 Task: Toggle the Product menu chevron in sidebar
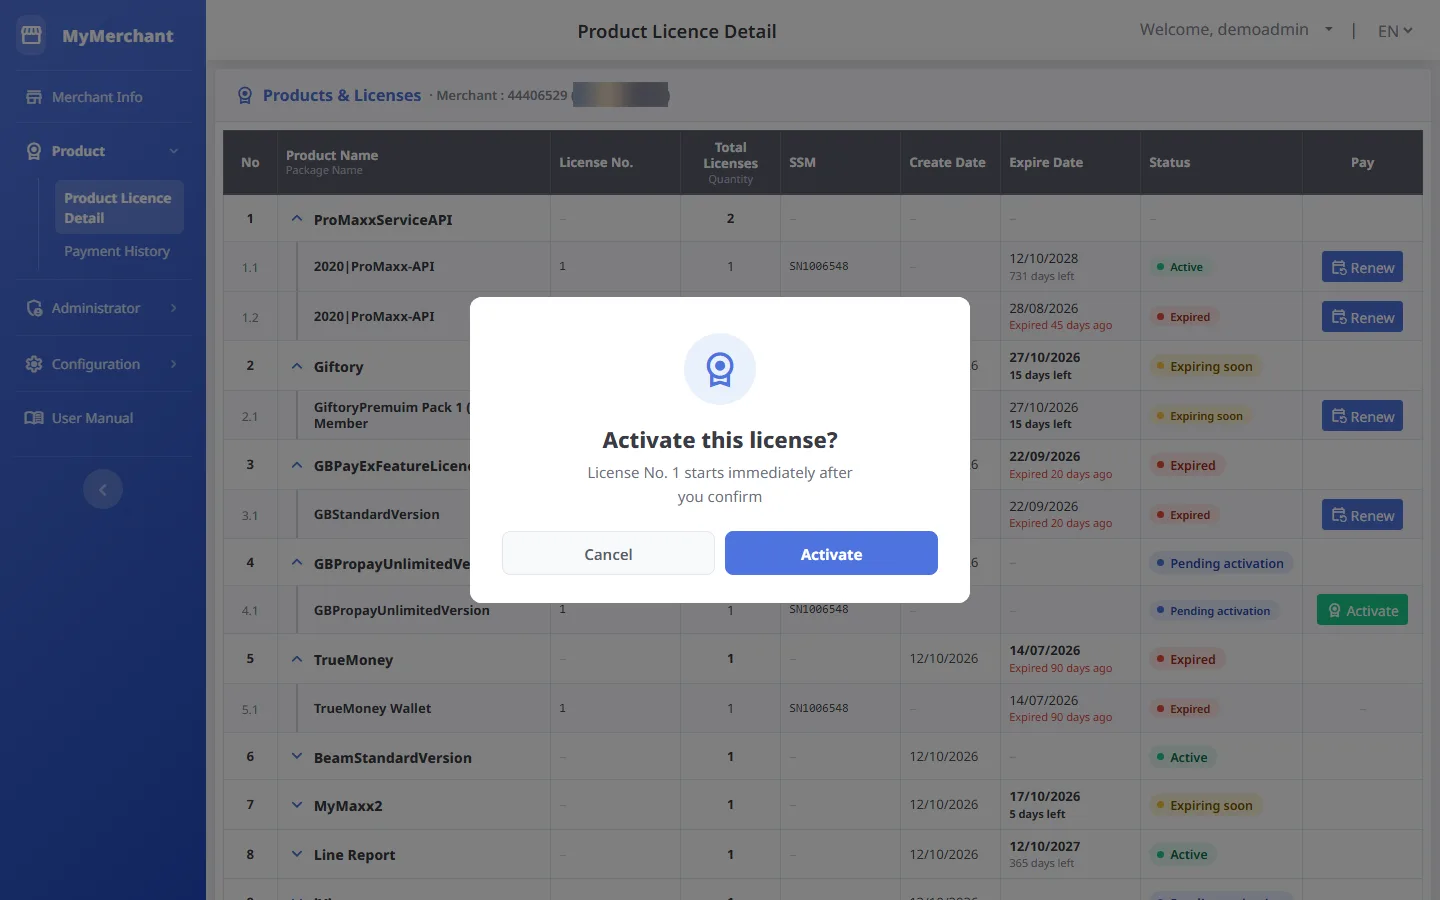click(174, 151)
